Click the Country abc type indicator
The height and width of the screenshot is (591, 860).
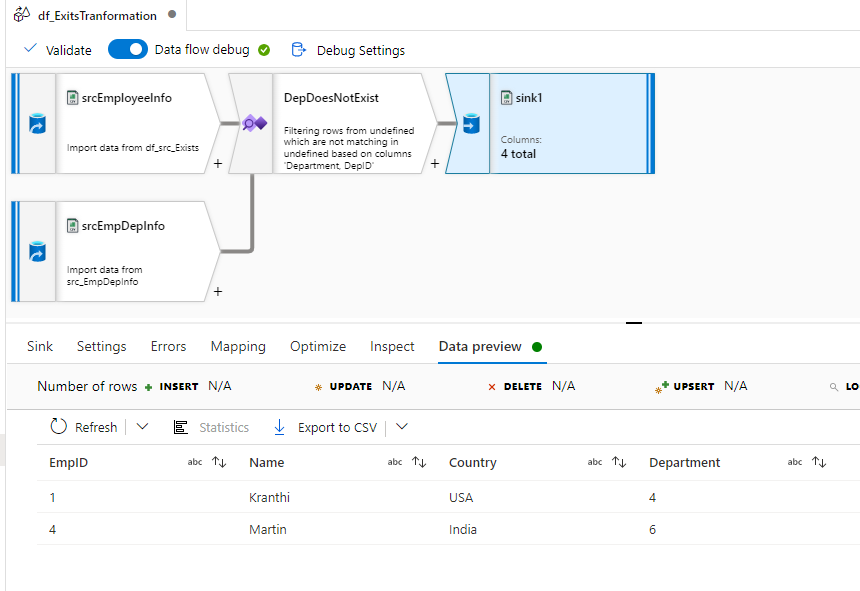(595, 462)
